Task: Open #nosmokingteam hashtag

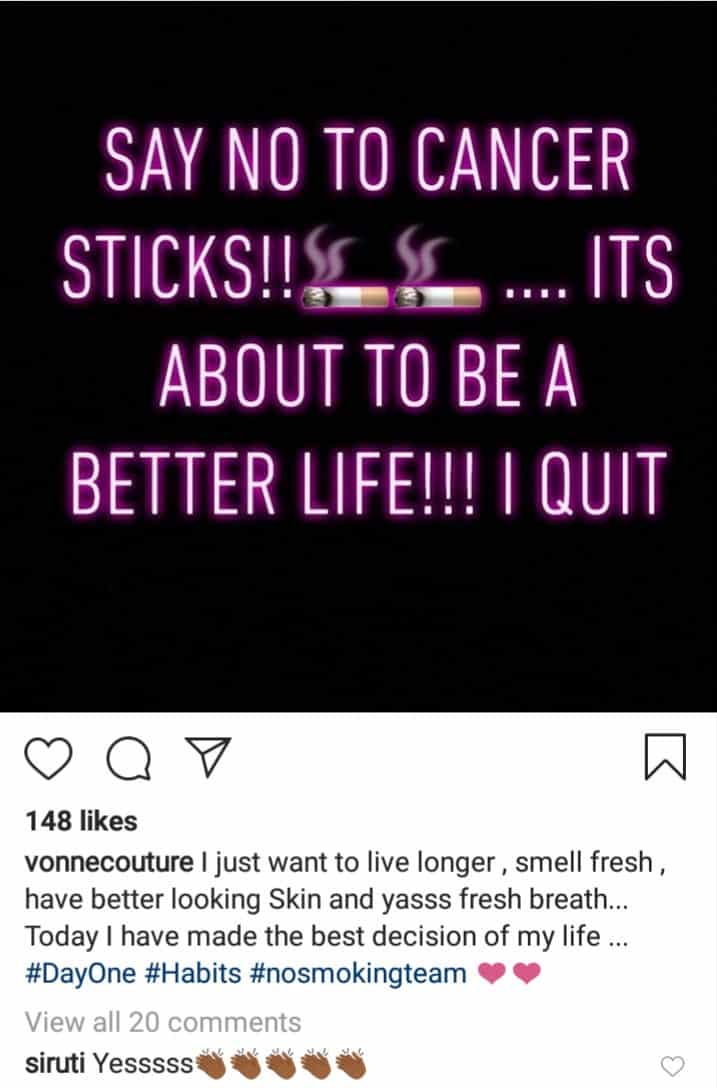Action: tap(357, 973)
